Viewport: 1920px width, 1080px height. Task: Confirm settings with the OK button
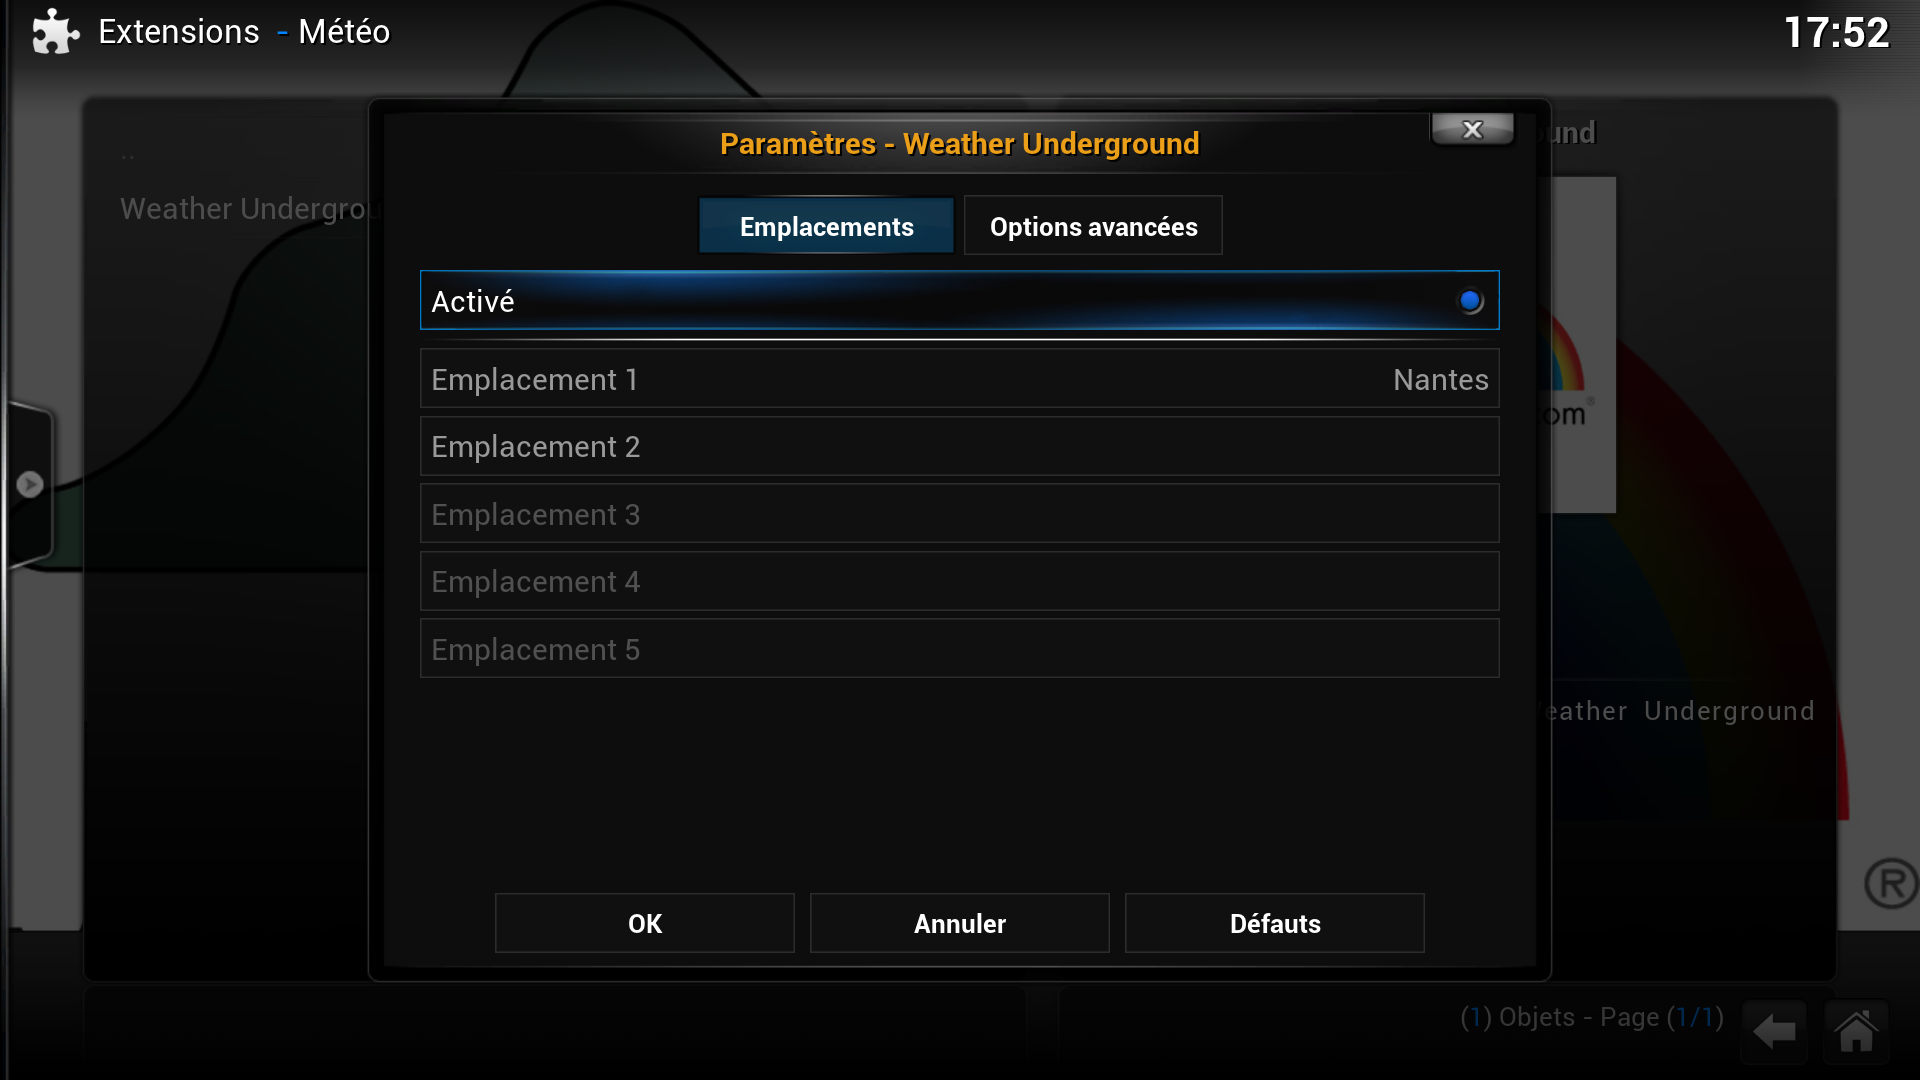(x=645, y=923)
